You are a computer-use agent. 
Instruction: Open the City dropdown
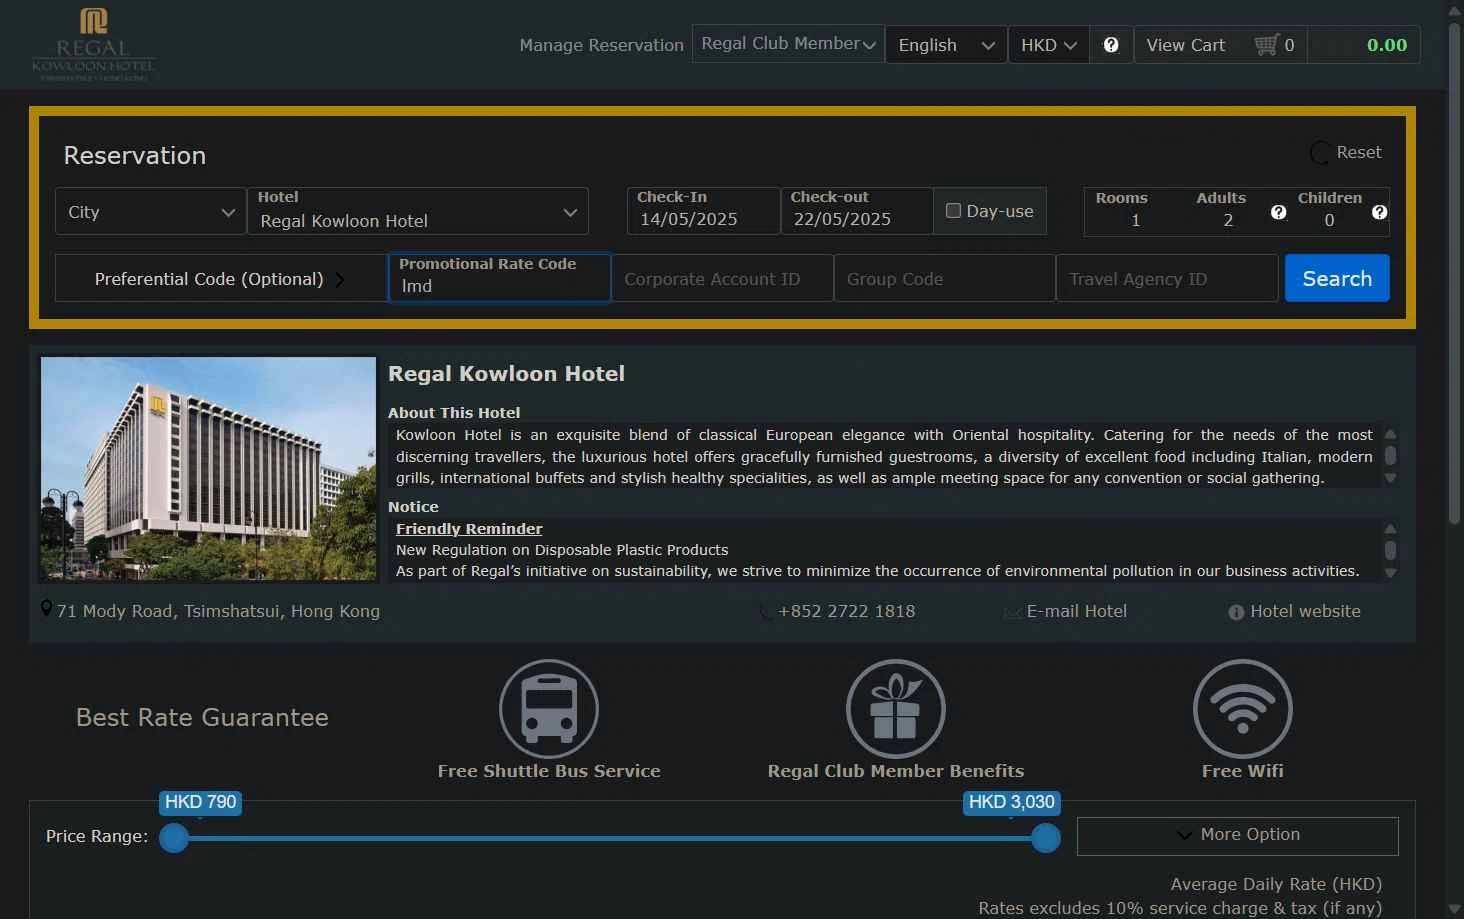click(151, 211)
